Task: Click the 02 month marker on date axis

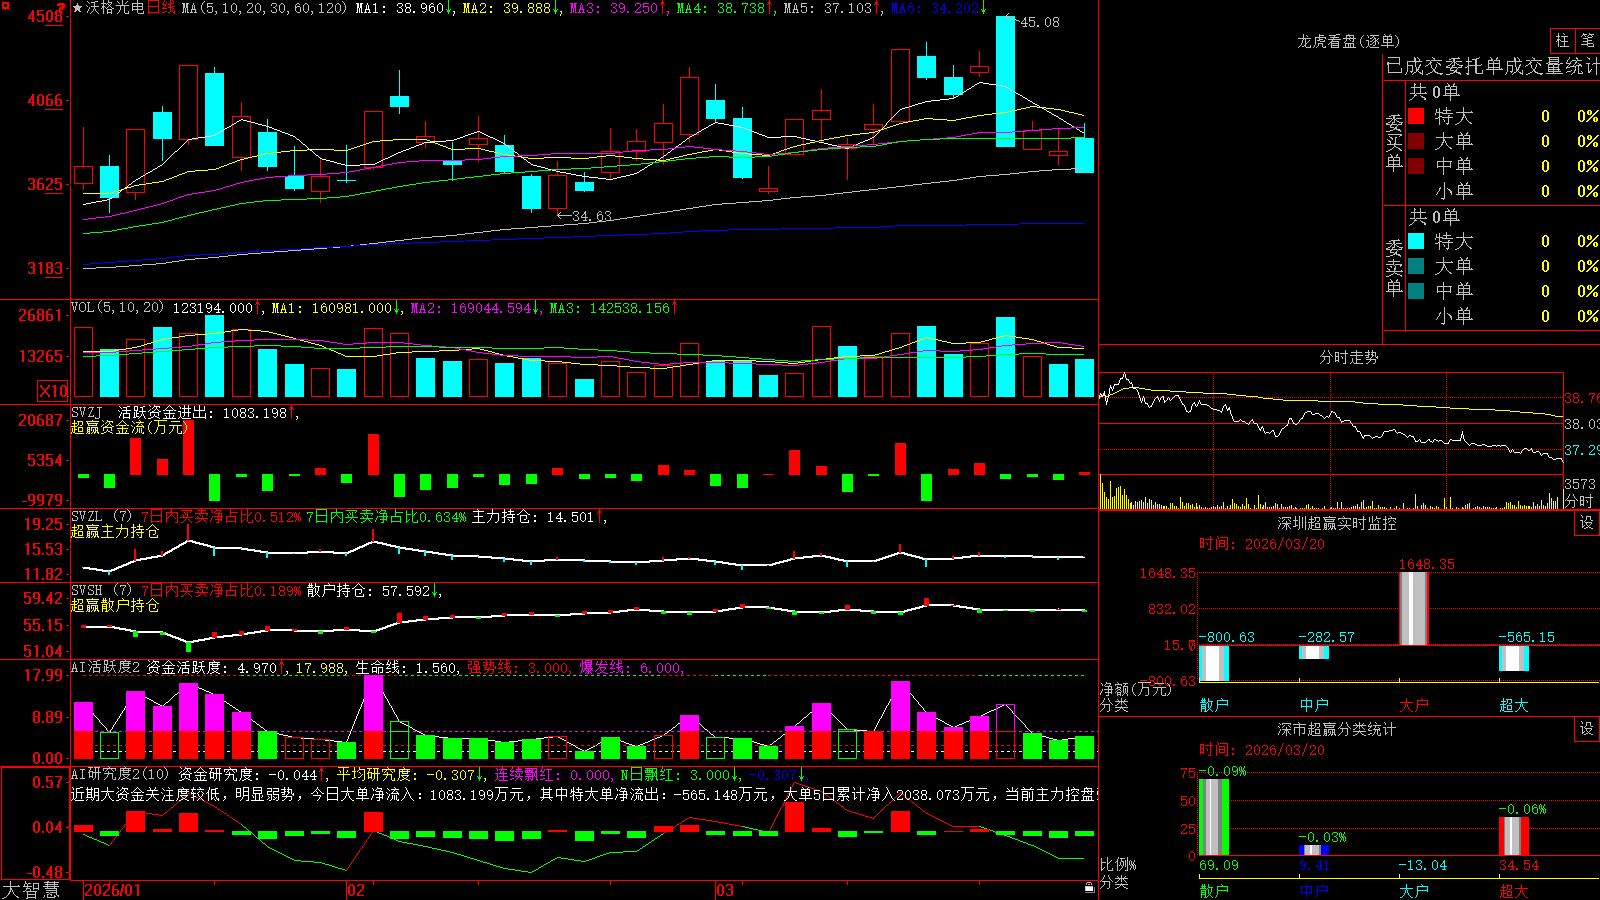Action: coord(356,890)
